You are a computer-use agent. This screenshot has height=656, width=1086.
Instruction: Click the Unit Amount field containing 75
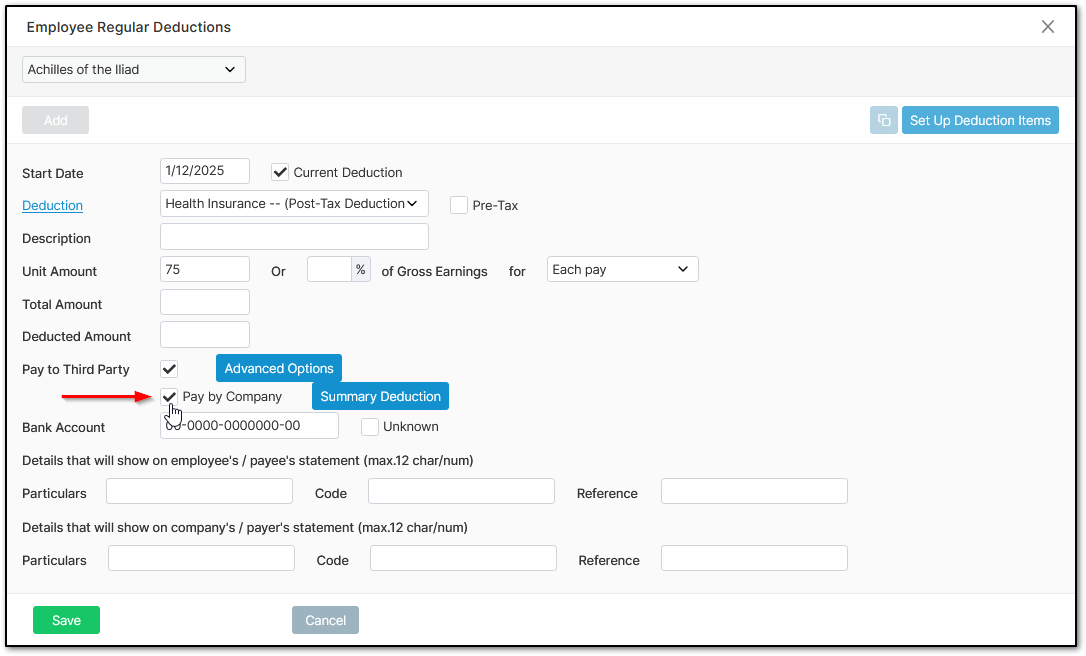(x=205, y=269)
